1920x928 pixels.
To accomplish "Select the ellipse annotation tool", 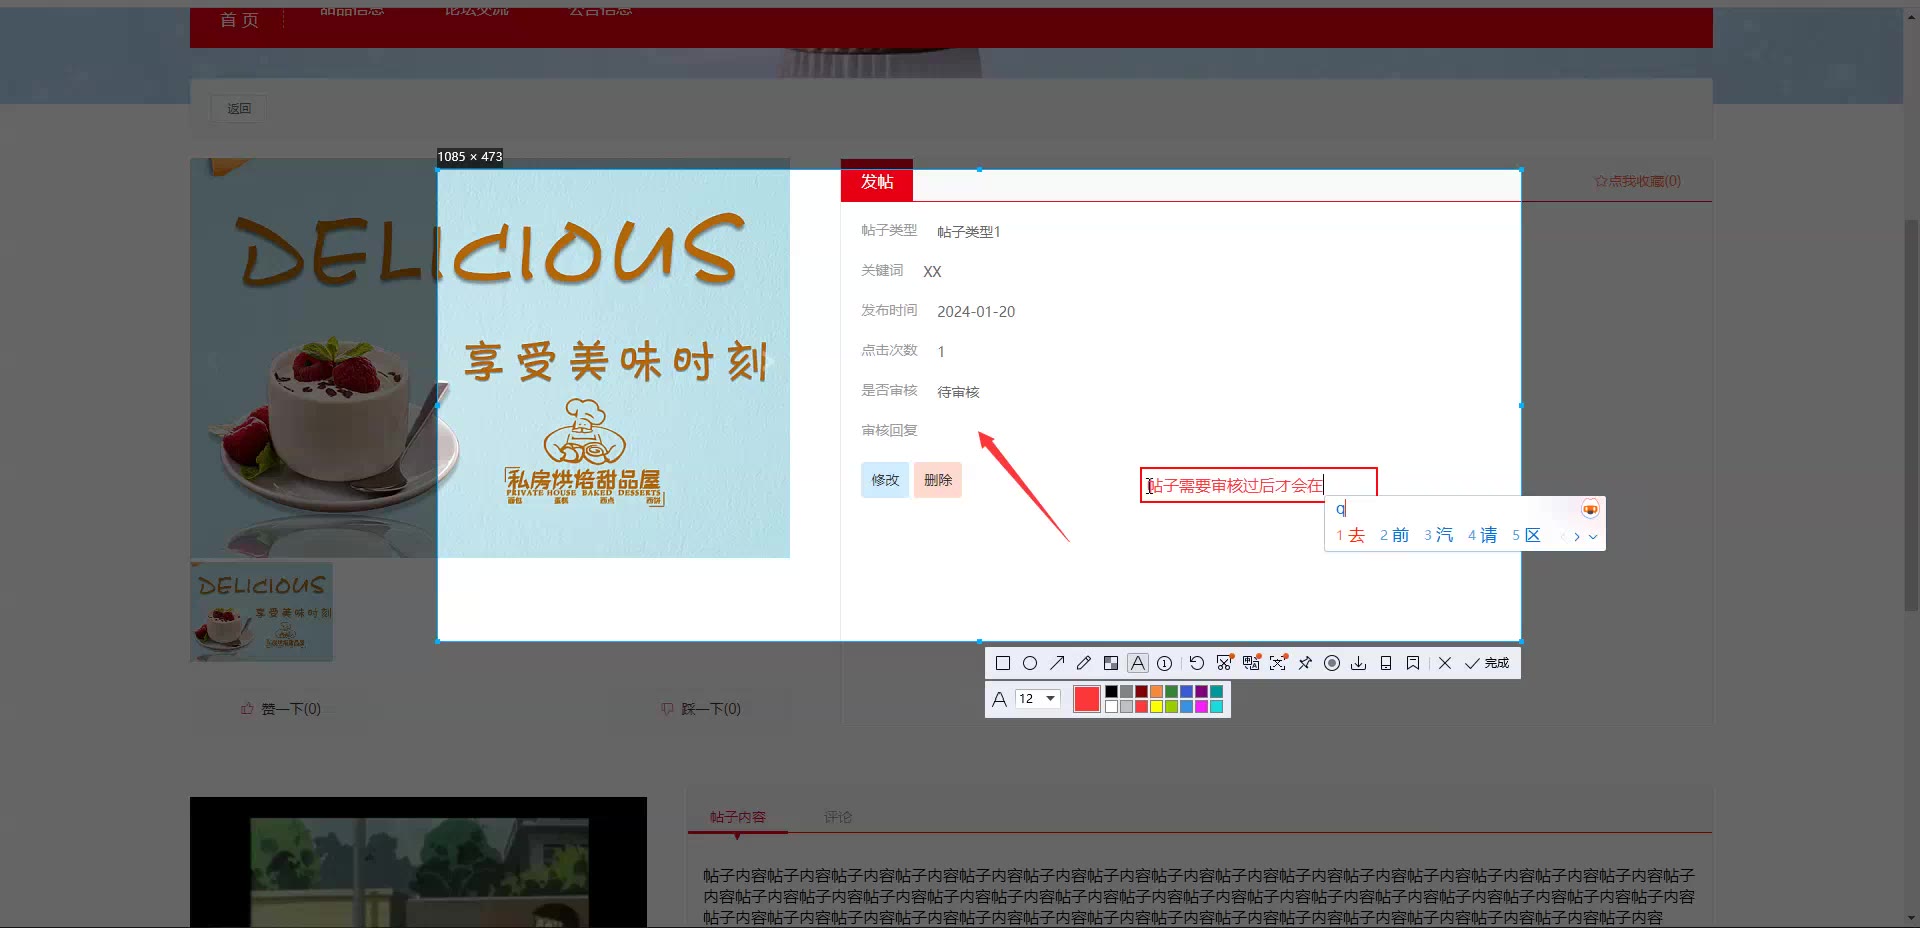I will tap(1030, 663).
